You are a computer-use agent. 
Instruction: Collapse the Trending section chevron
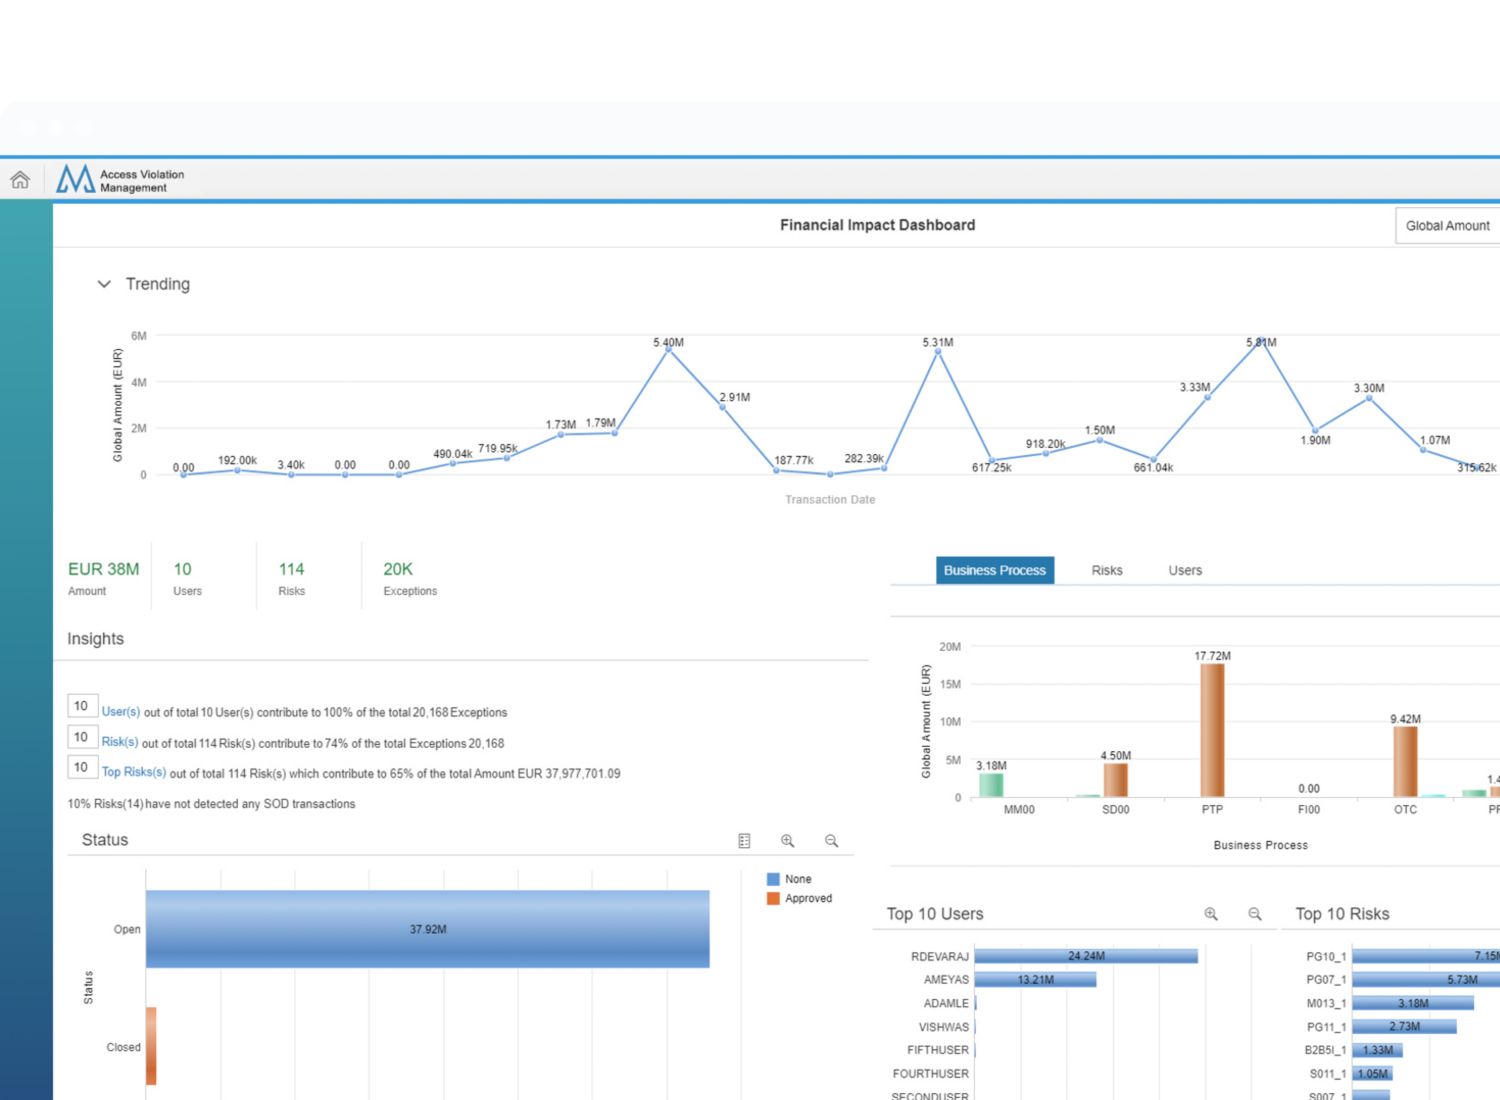104,284
